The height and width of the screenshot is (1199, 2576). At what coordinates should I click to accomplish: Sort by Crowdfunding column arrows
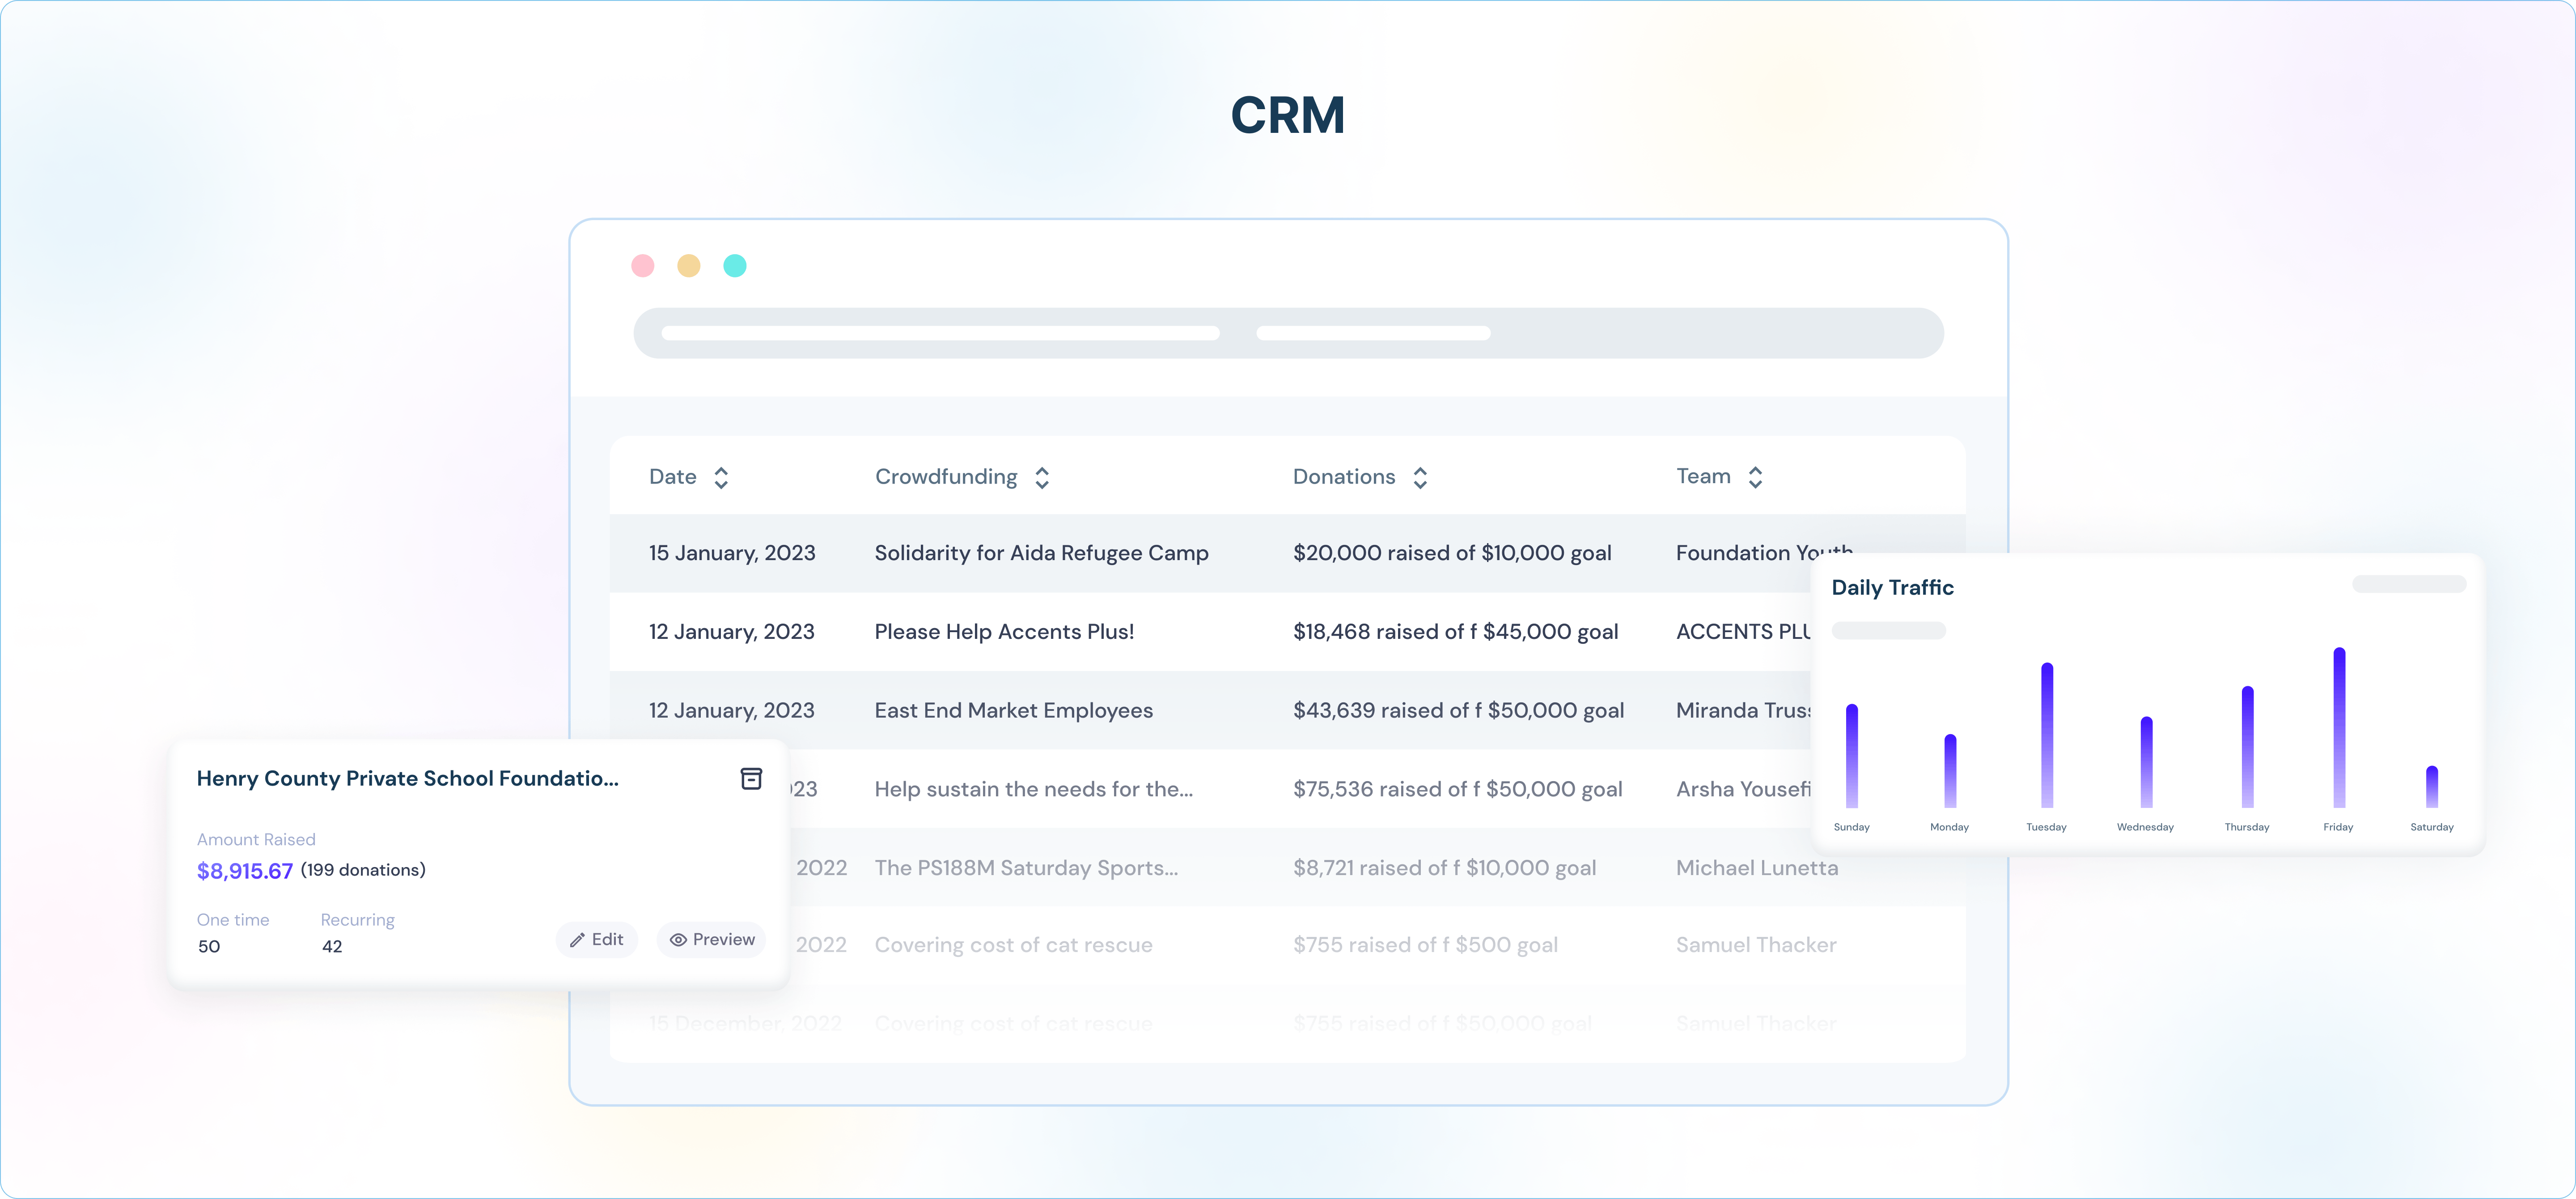coord(1042,477)
